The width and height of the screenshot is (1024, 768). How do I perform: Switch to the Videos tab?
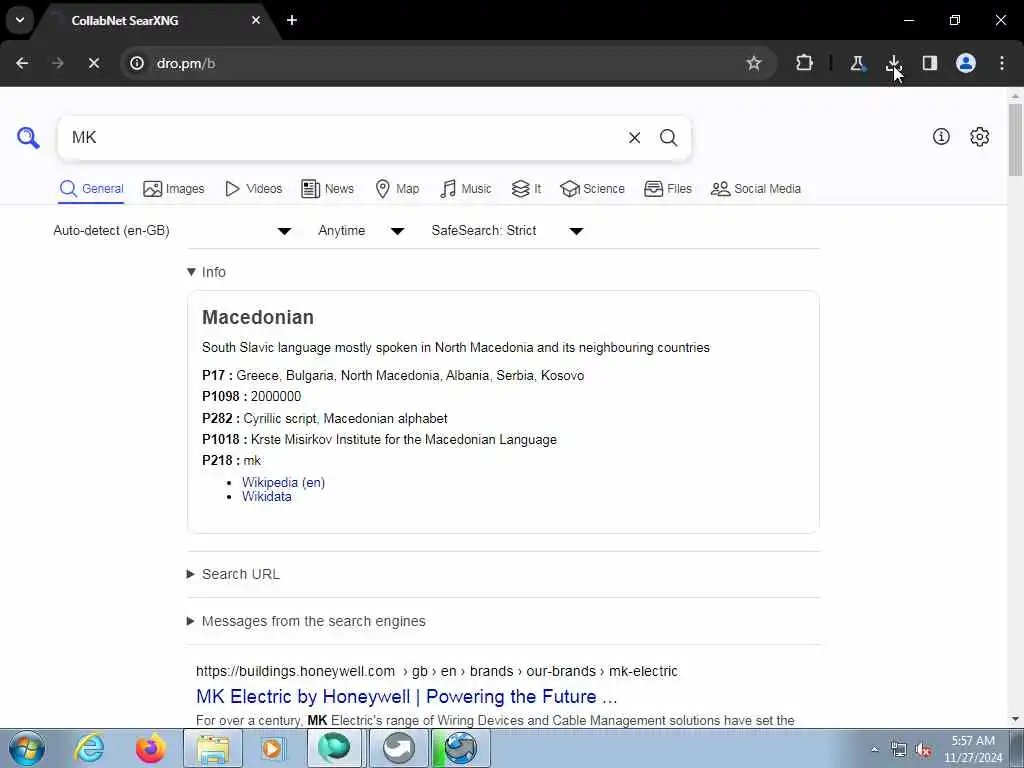[x=253, y=189]
